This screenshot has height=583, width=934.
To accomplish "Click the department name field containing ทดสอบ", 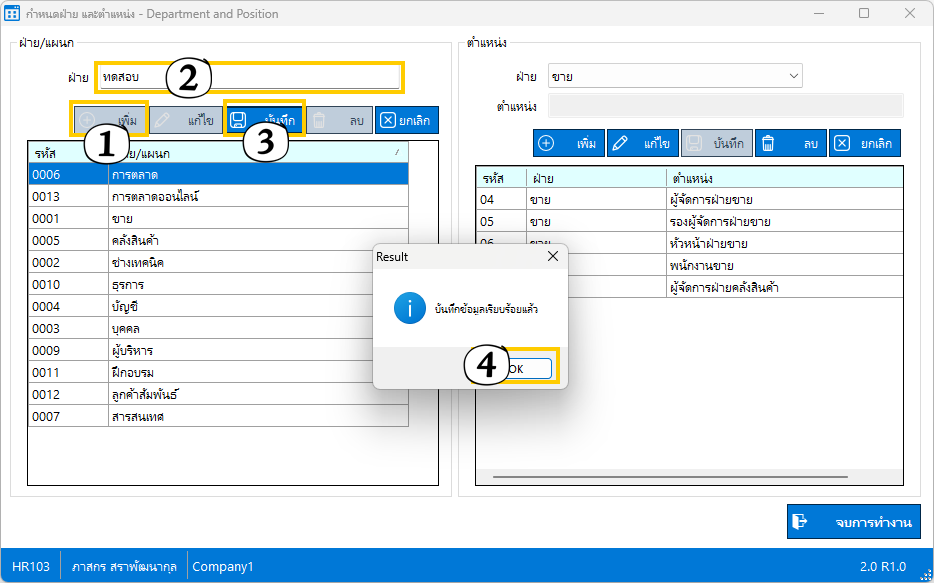I will tap(248, 77).
